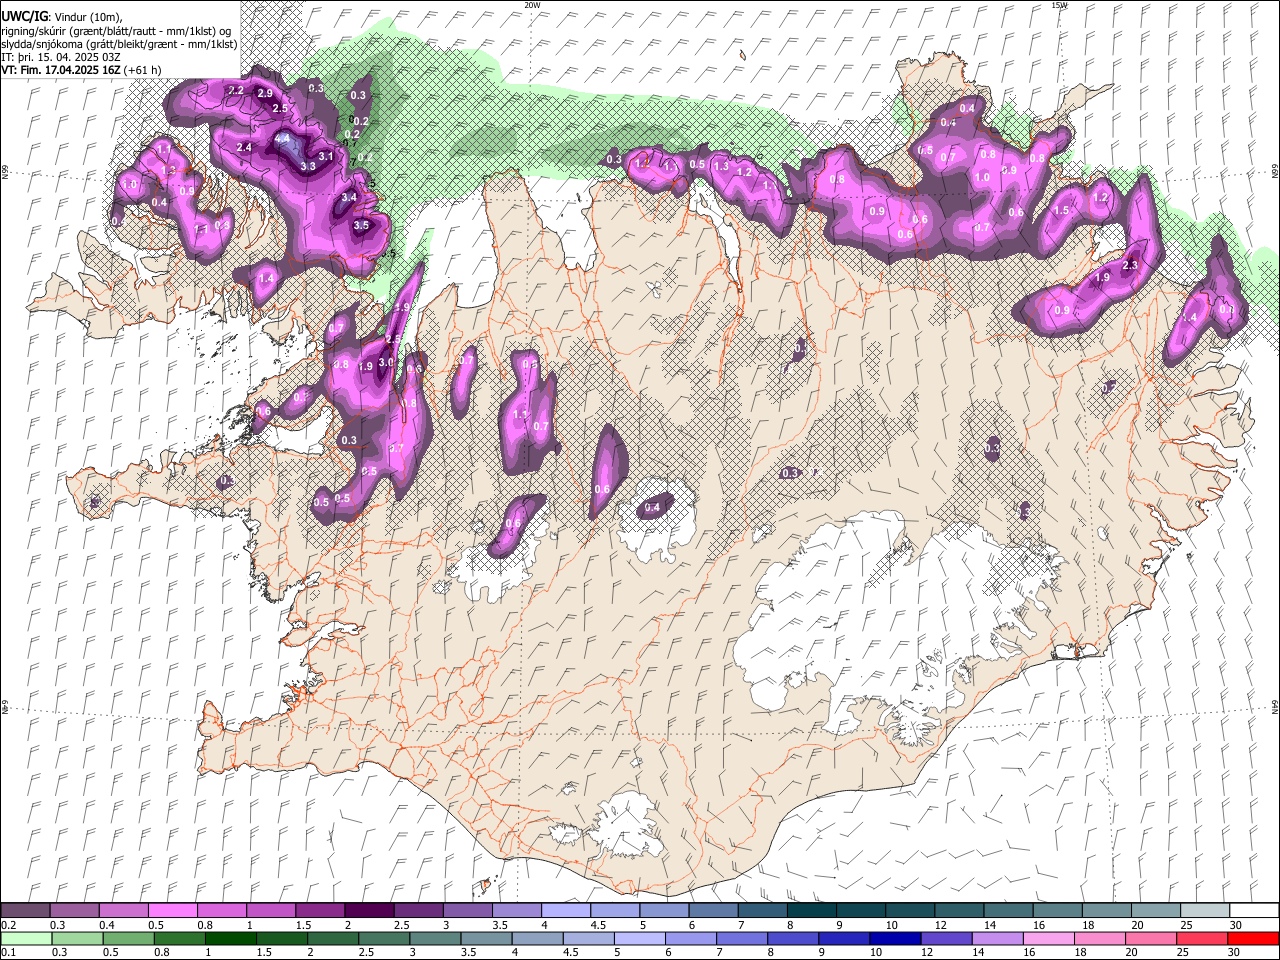Click the 'UWC/IG: Vindur (10m)' title line
Viewport: 1280px width, 960px height.
[60, 16]
